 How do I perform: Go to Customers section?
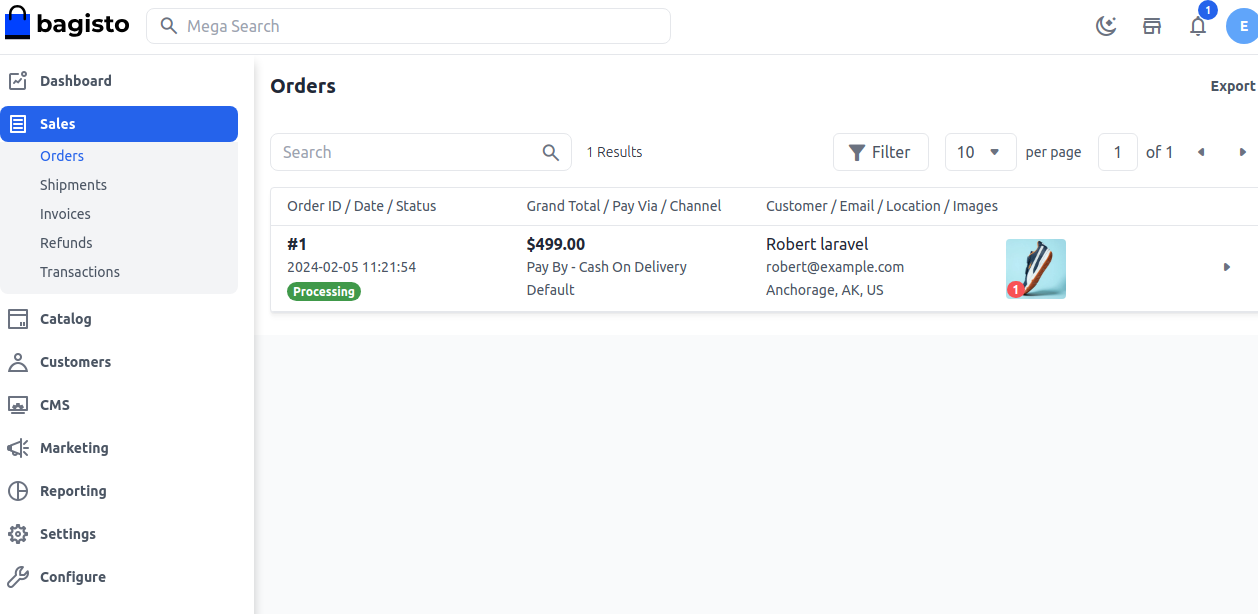tap(75, 362)
